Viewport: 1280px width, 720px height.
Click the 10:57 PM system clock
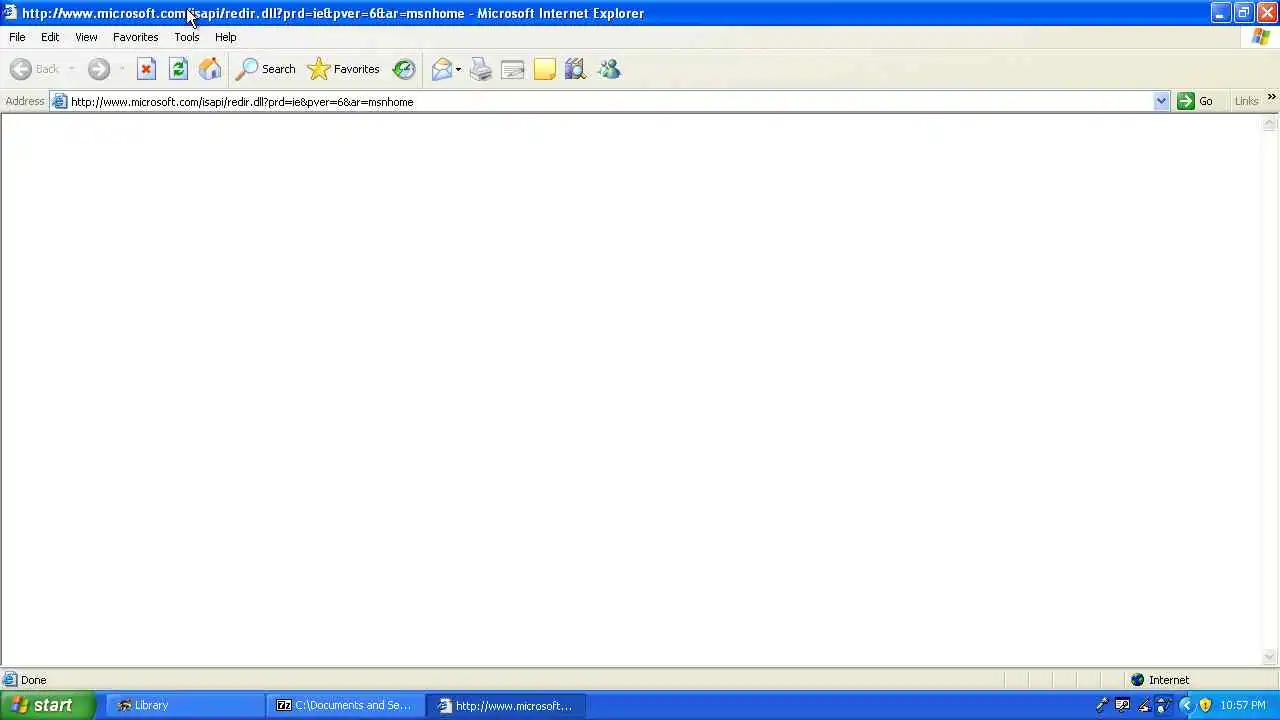point(1243,705)
